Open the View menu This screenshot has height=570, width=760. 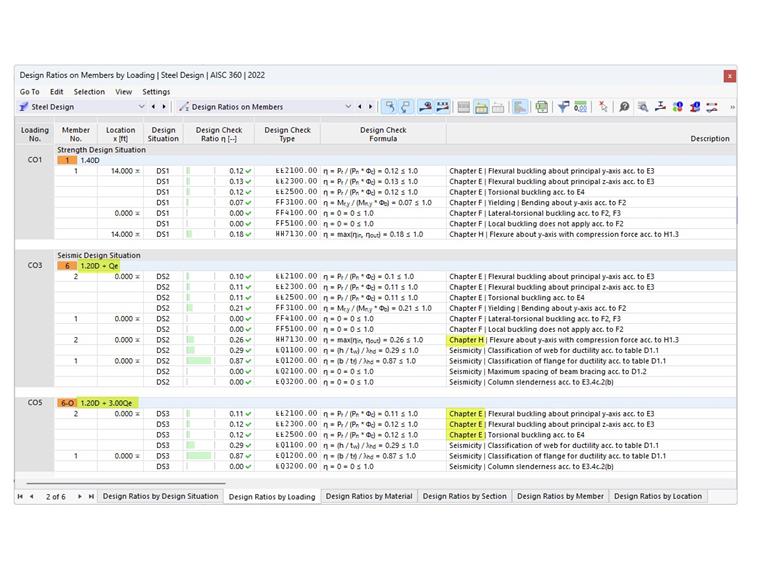[x=124, y=92]
